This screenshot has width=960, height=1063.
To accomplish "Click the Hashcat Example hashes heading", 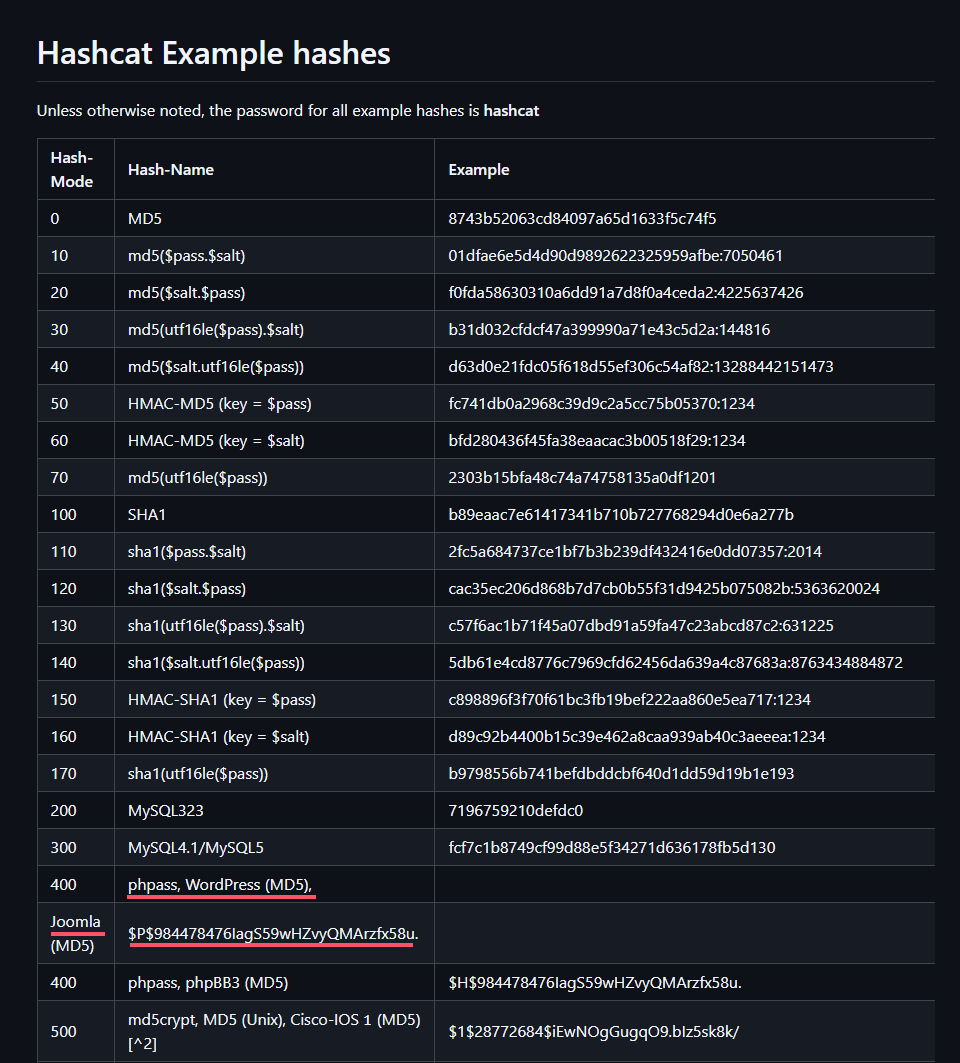I will tap(213, 53).
